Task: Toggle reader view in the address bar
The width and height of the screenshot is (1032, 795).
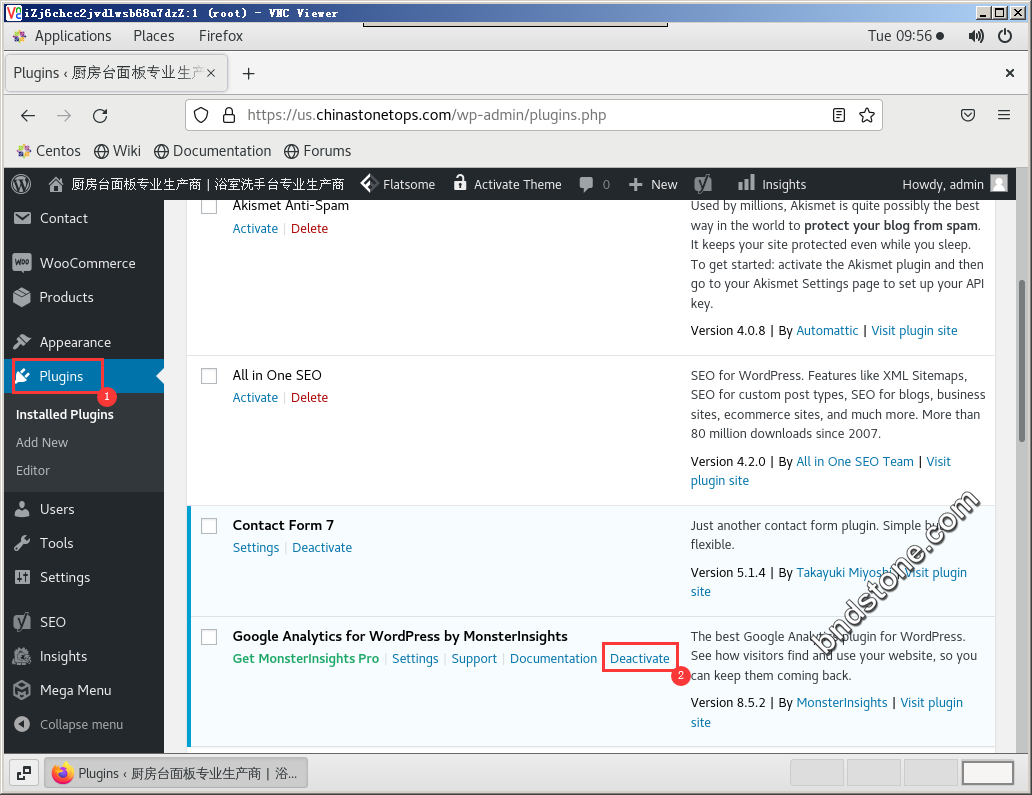Action: point(838,115)
